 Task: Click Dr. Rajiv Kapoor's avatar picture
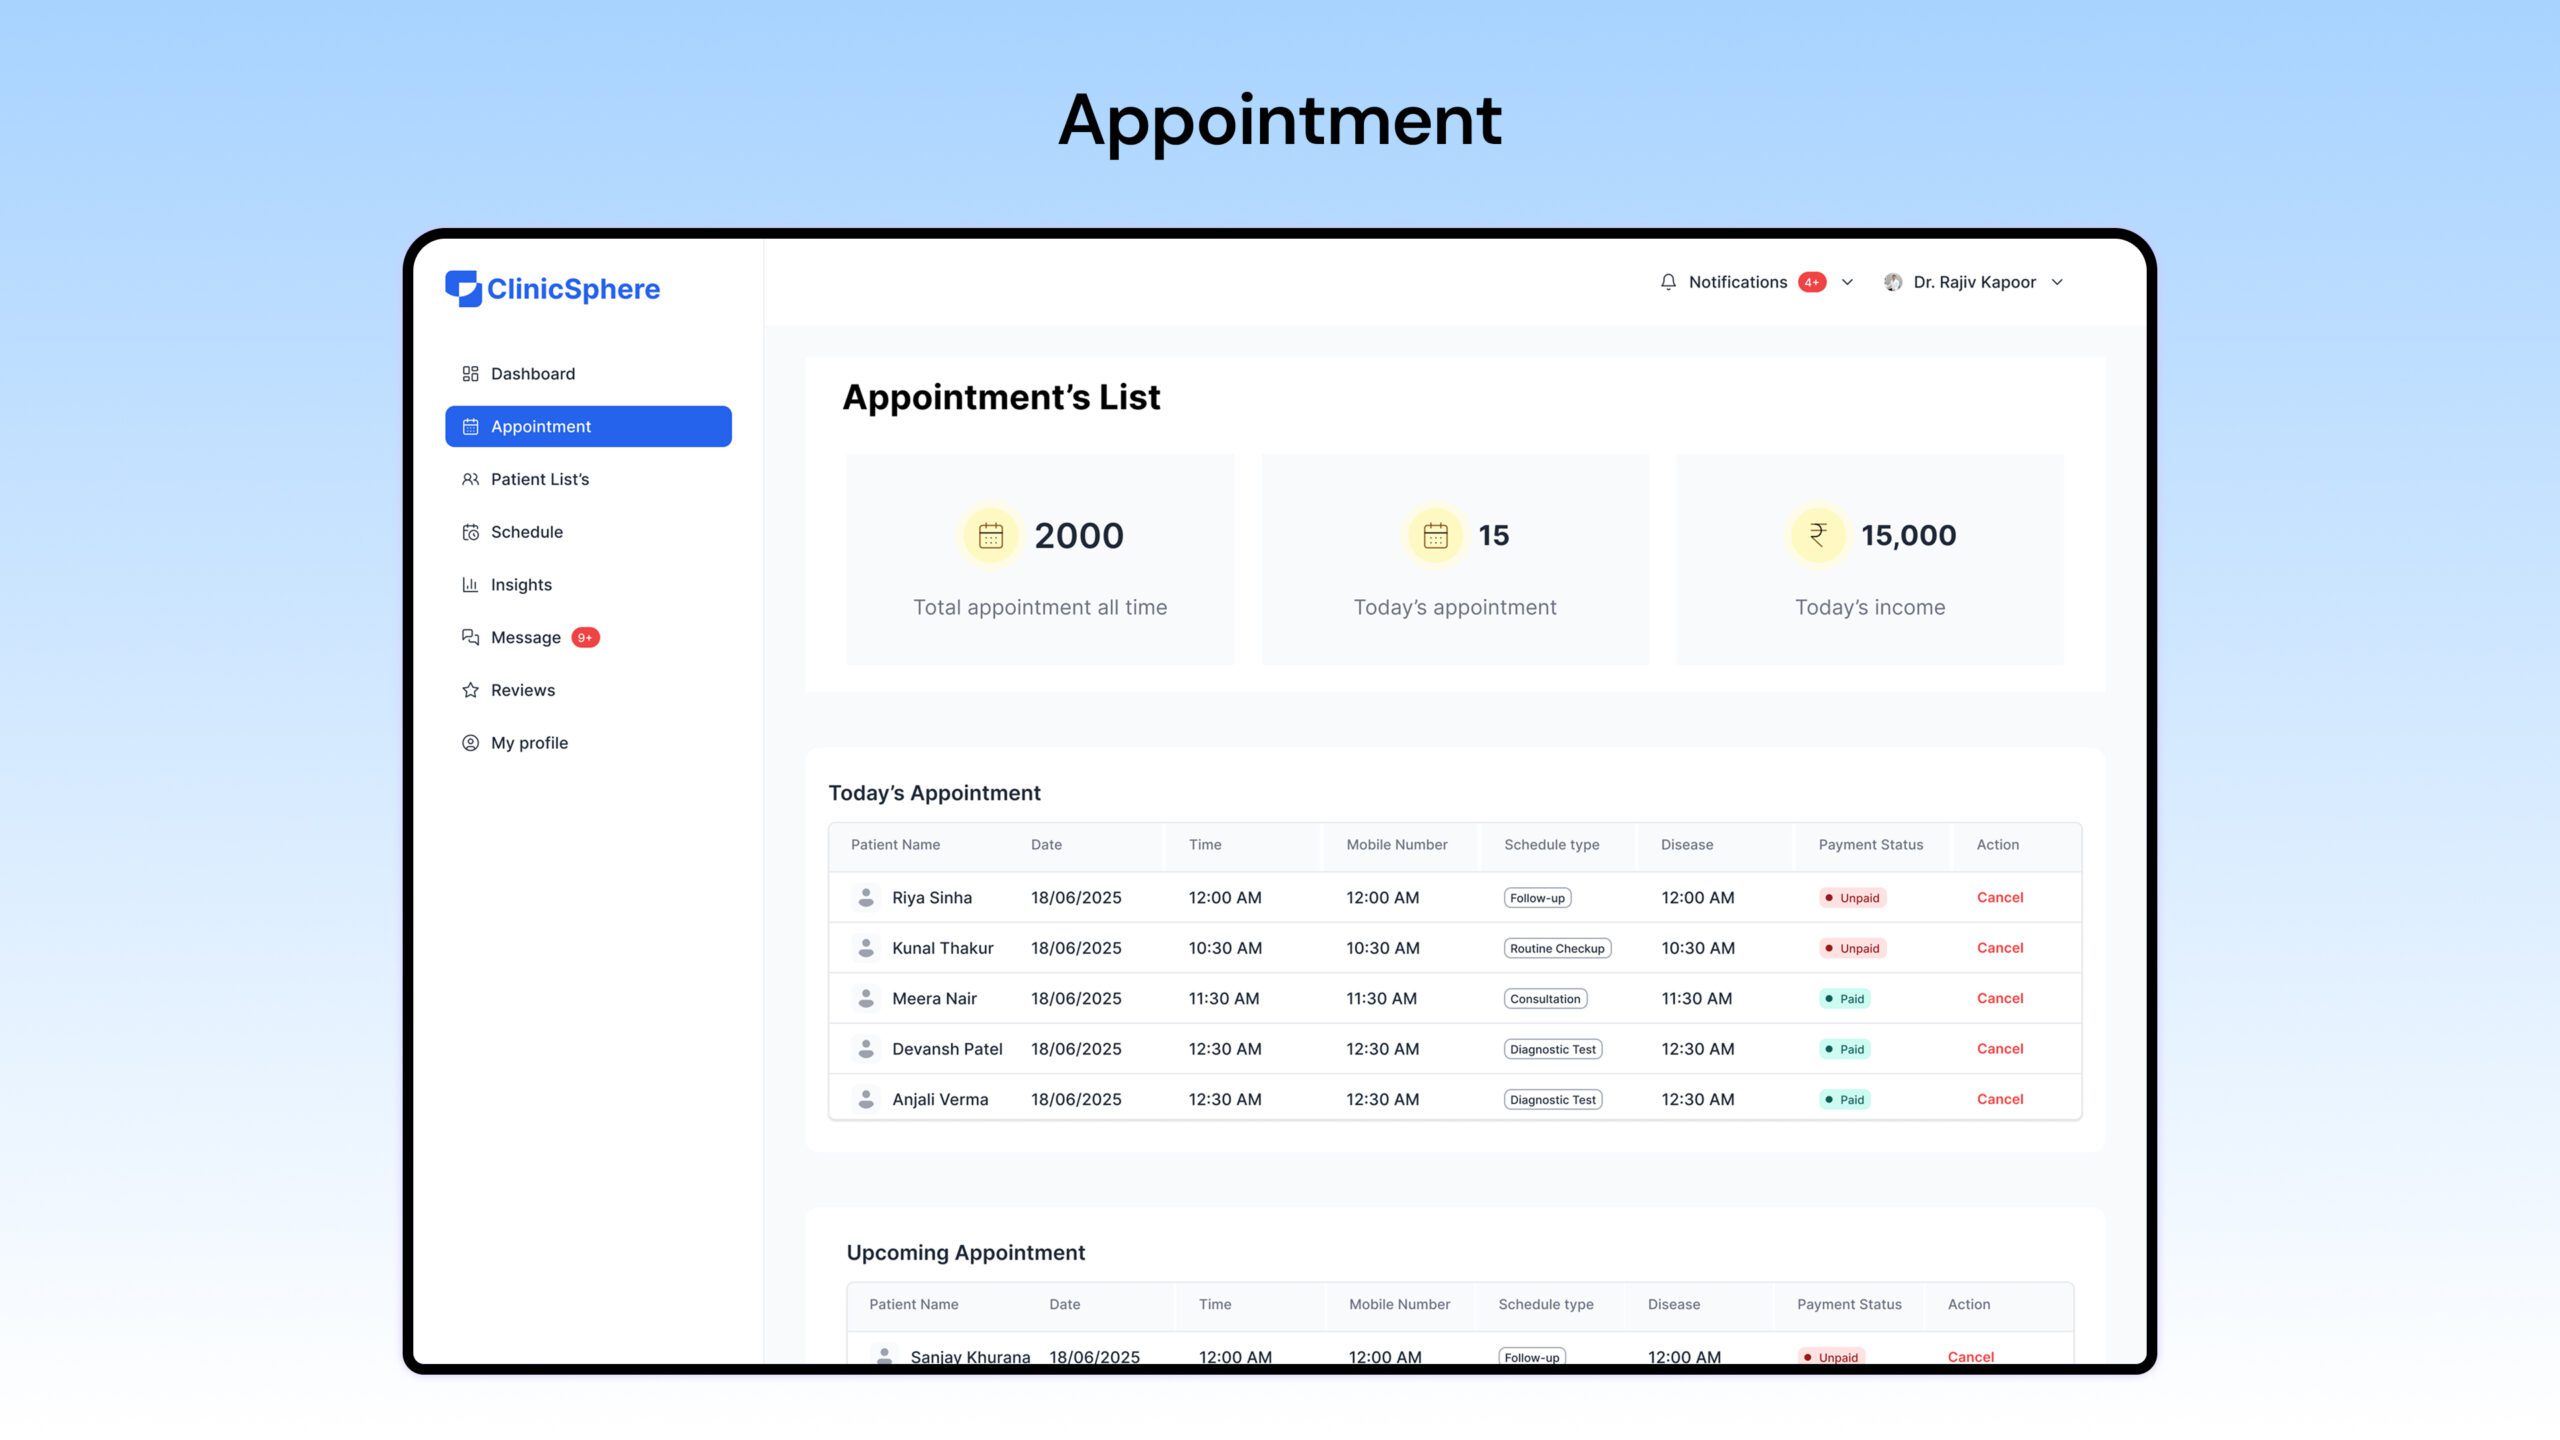click(1892, 282)
